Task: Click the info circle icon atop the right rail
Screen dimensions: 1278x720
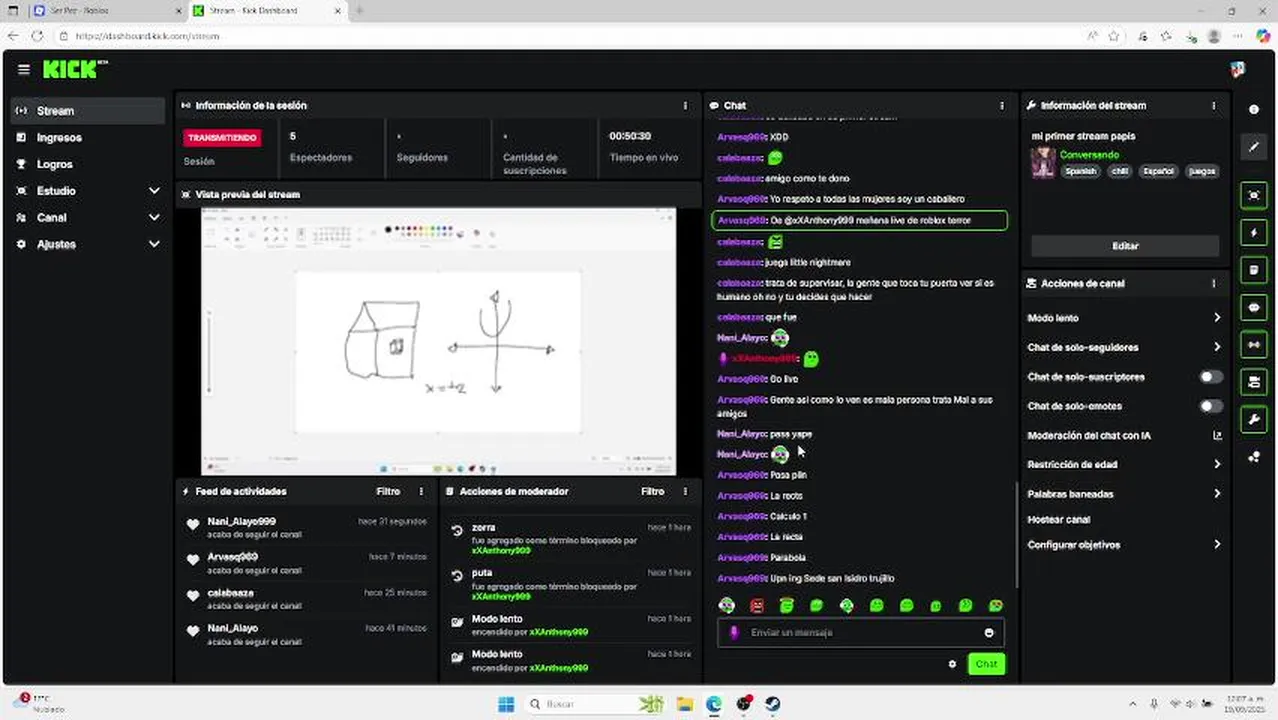Action: pos(1254,109)
